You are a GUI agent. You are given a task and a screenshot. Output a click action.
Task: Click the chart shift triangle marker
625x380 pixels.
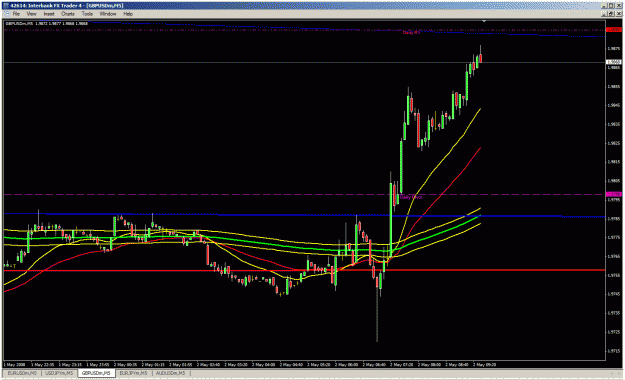click(484, 21)
